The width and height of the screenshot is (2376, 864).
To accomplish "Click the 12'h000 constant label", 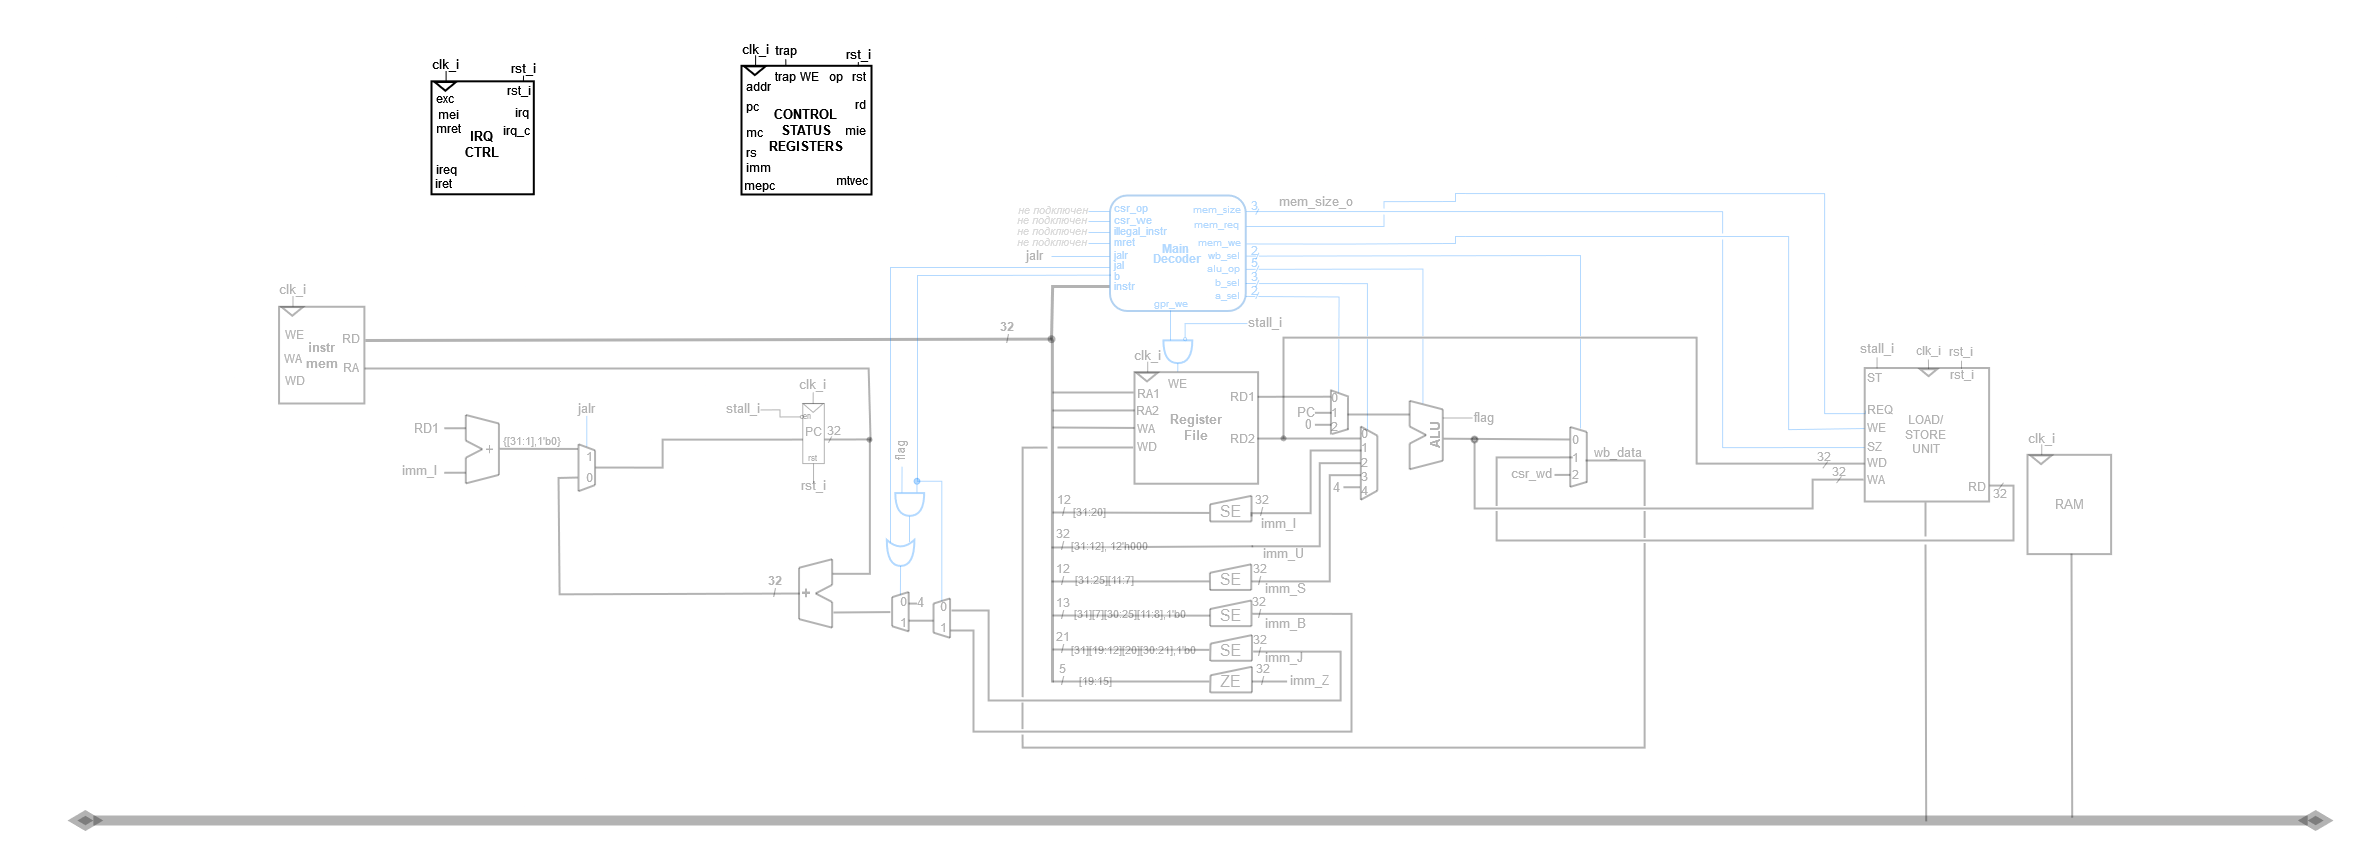I will click(x=1130, y=546).
